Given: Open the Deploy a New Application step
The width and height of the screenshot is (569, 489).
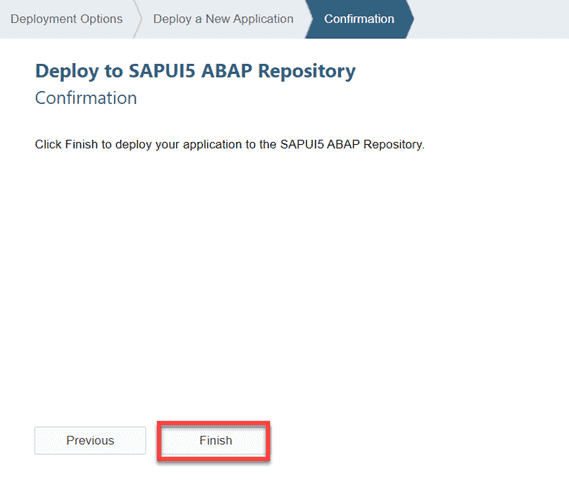Looking at the screenshot, I should pos(223,19).
